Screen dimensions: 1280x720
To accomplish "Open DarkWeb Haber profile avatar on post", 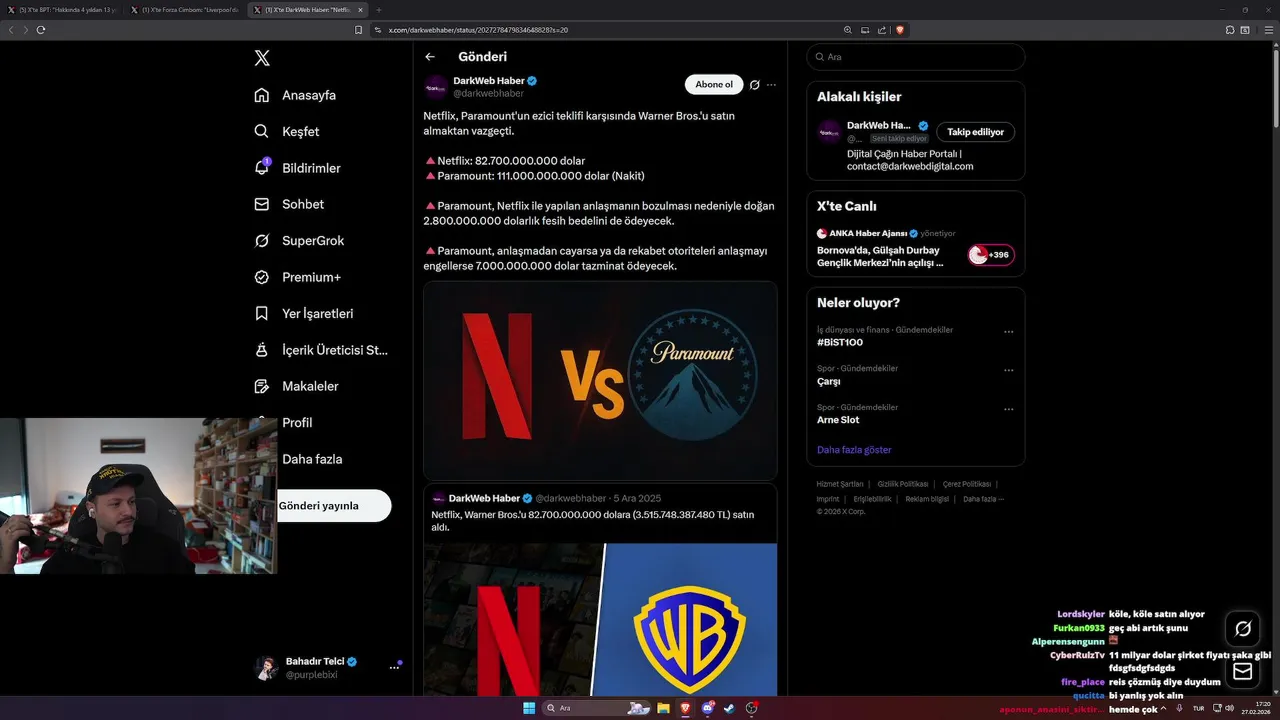I will [x=435, y=87].
